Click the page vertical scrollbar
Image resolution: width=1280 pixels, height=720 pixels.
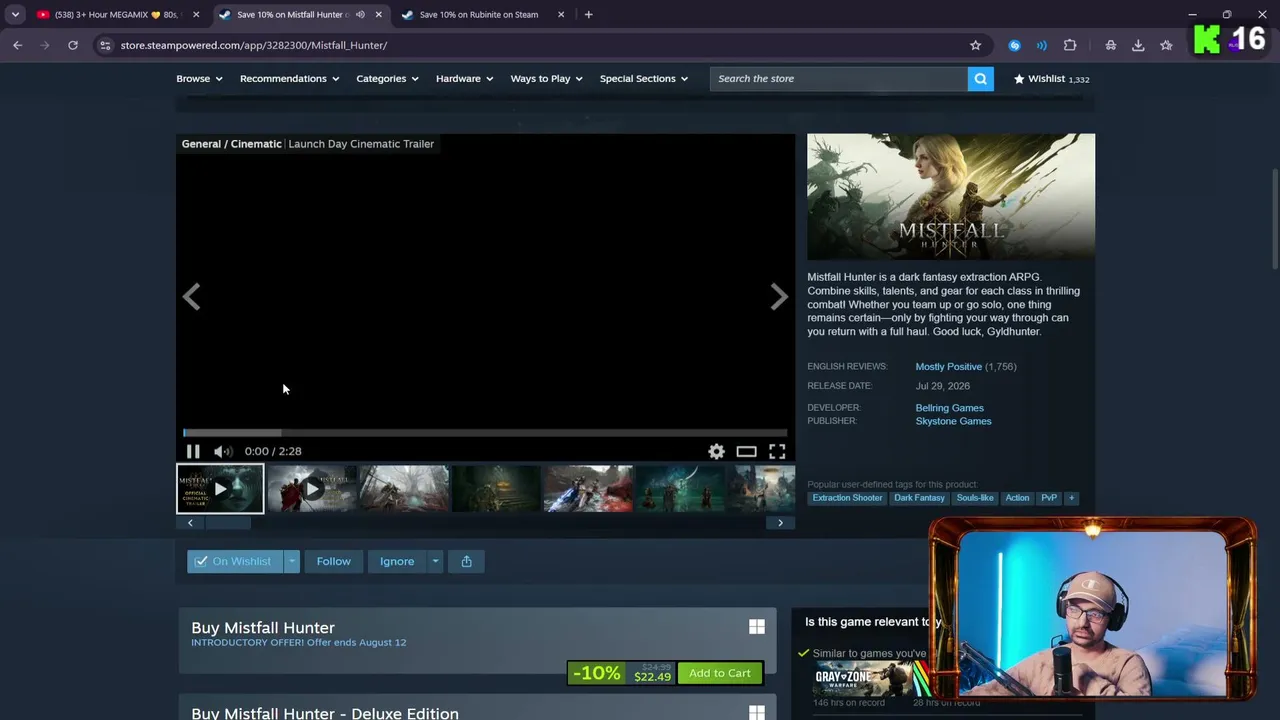1274,218
